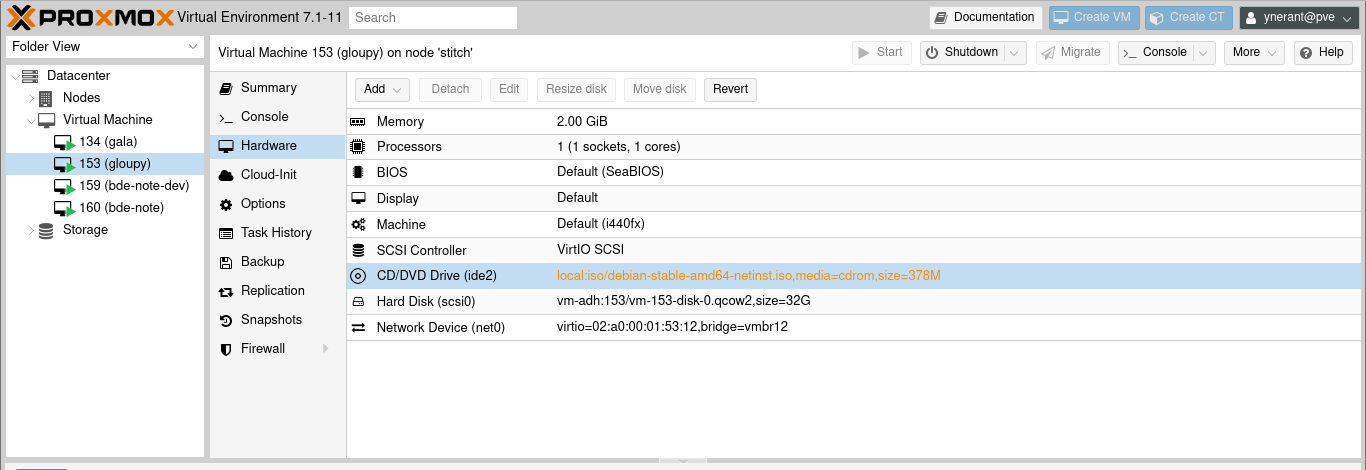Open the Shutdown dropdown arrow
This screenshot has height=470, width=1366.
(1015, 53)
